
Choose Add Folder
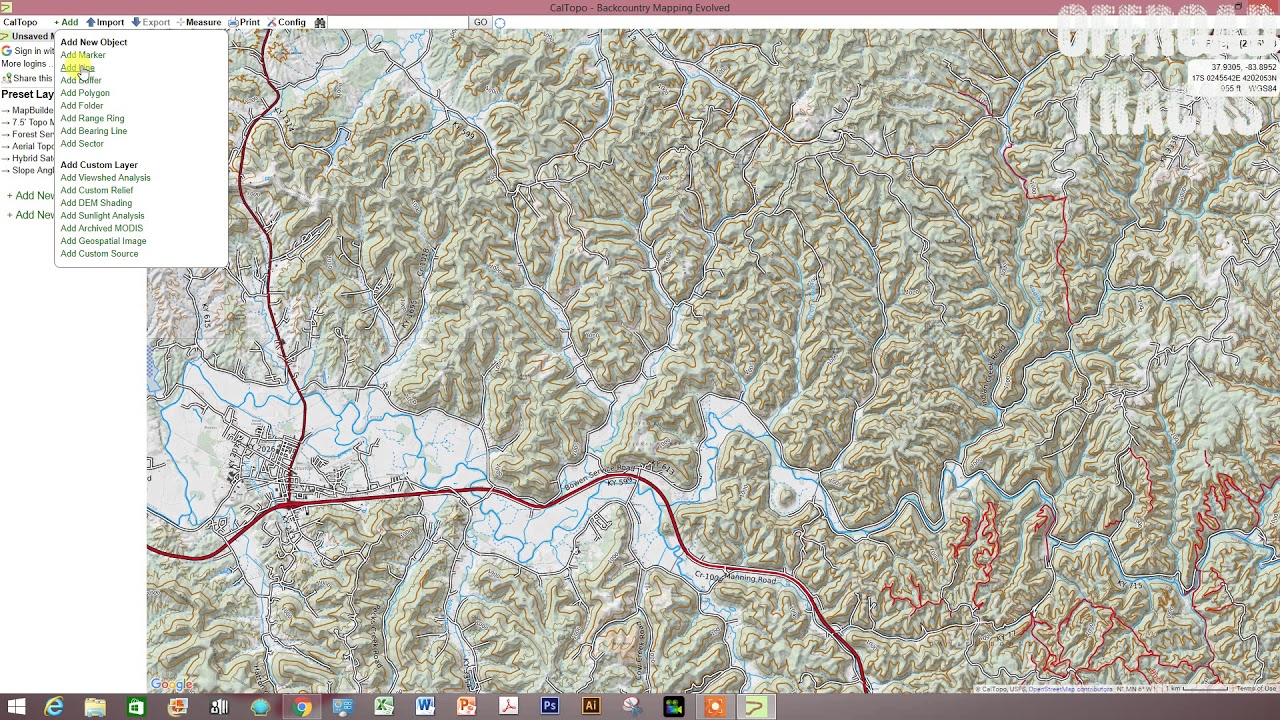82,106
